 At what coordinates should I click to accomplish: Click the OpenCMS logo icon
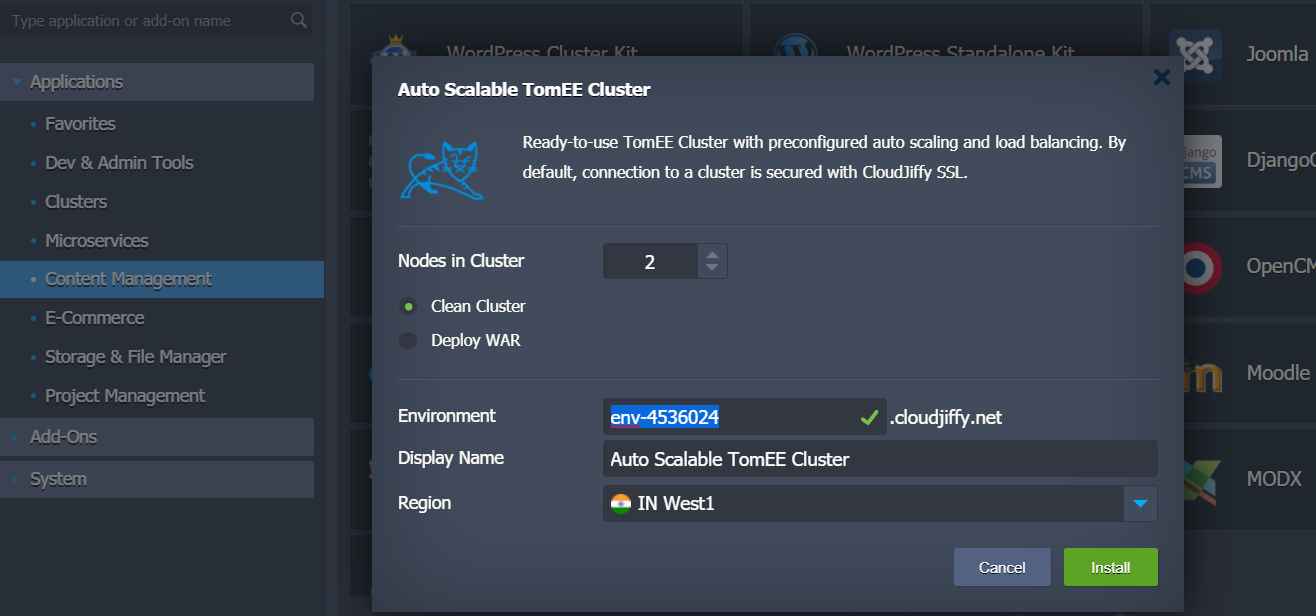[x=1200, y=267]
